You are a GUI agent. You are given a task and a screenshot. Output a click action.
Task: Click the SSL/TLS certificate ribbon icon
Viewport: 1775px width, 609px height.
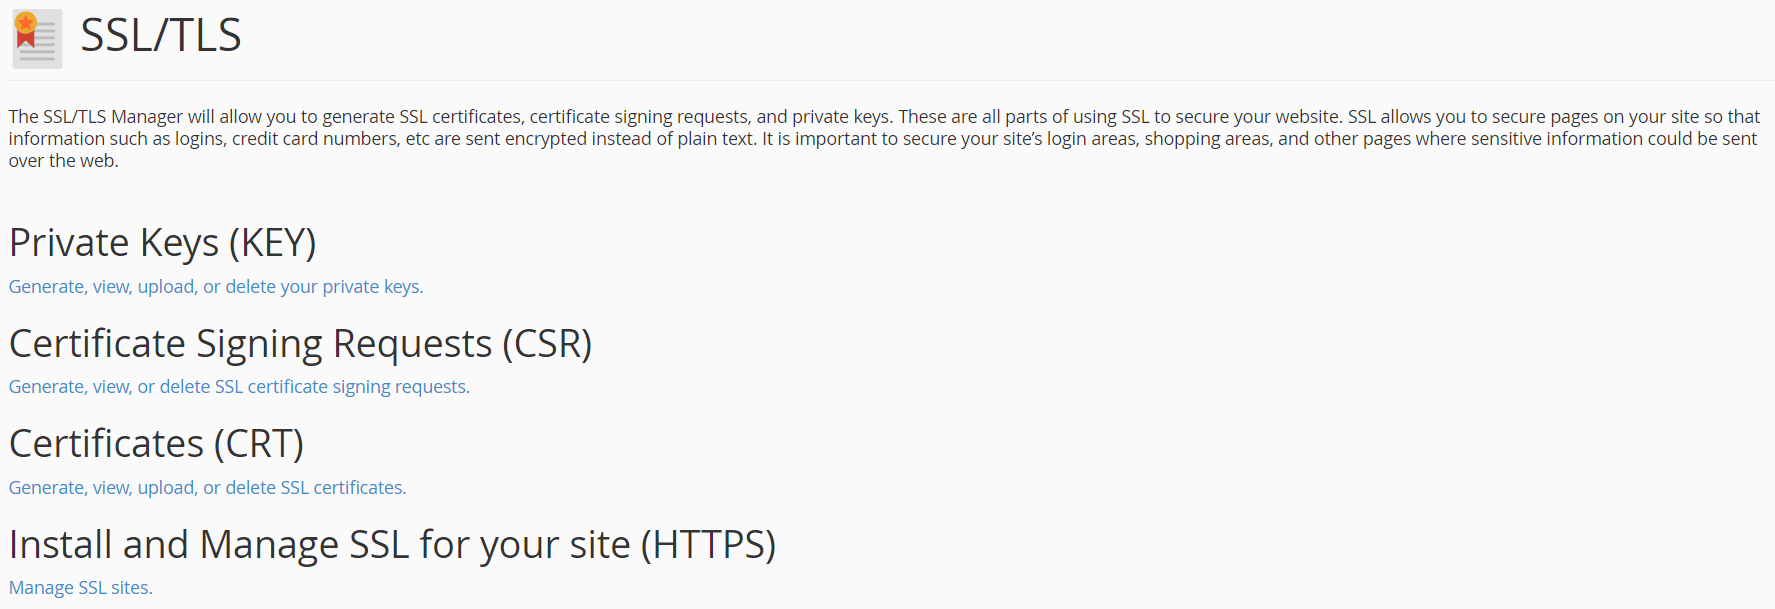37,39
